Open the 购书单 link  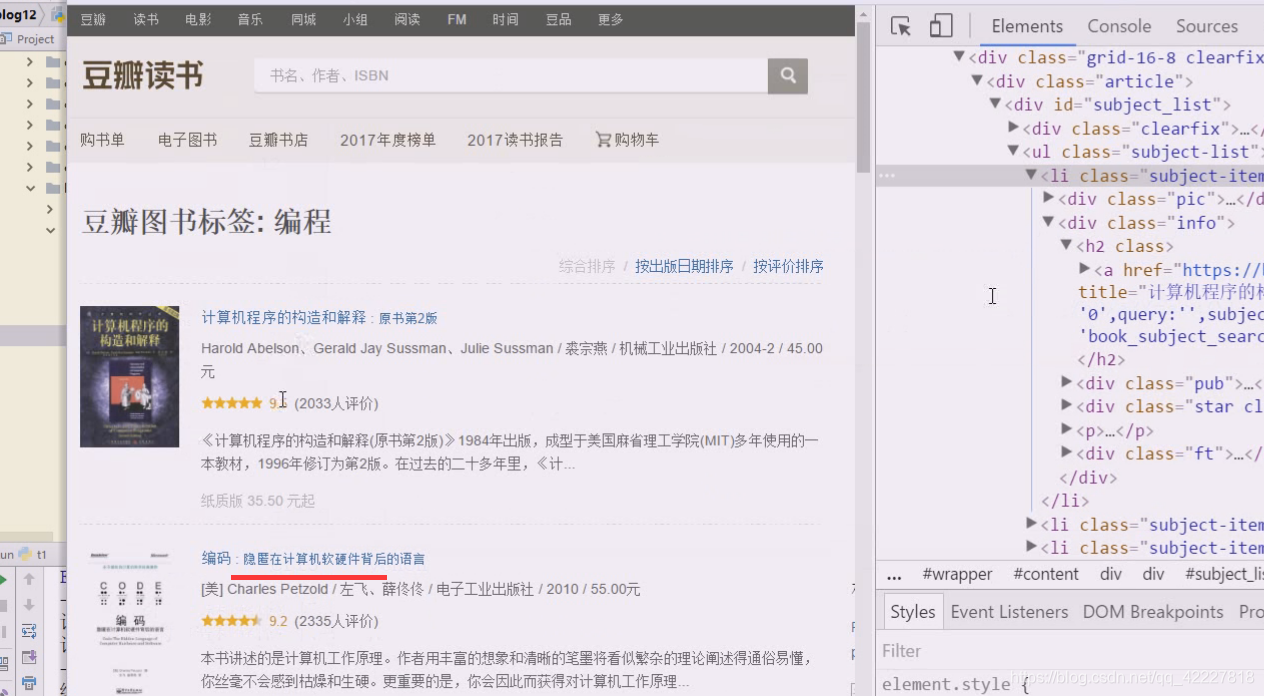tap(102, 140)
